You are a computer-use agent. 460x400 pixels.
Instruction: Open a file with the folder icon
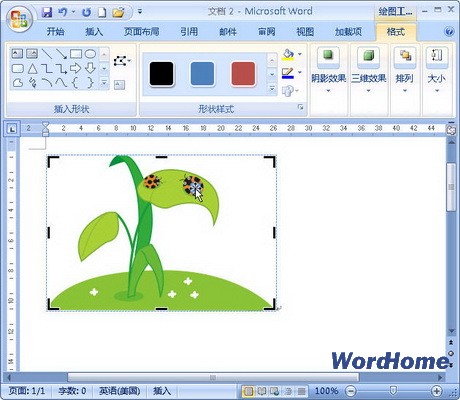[118, 13]
